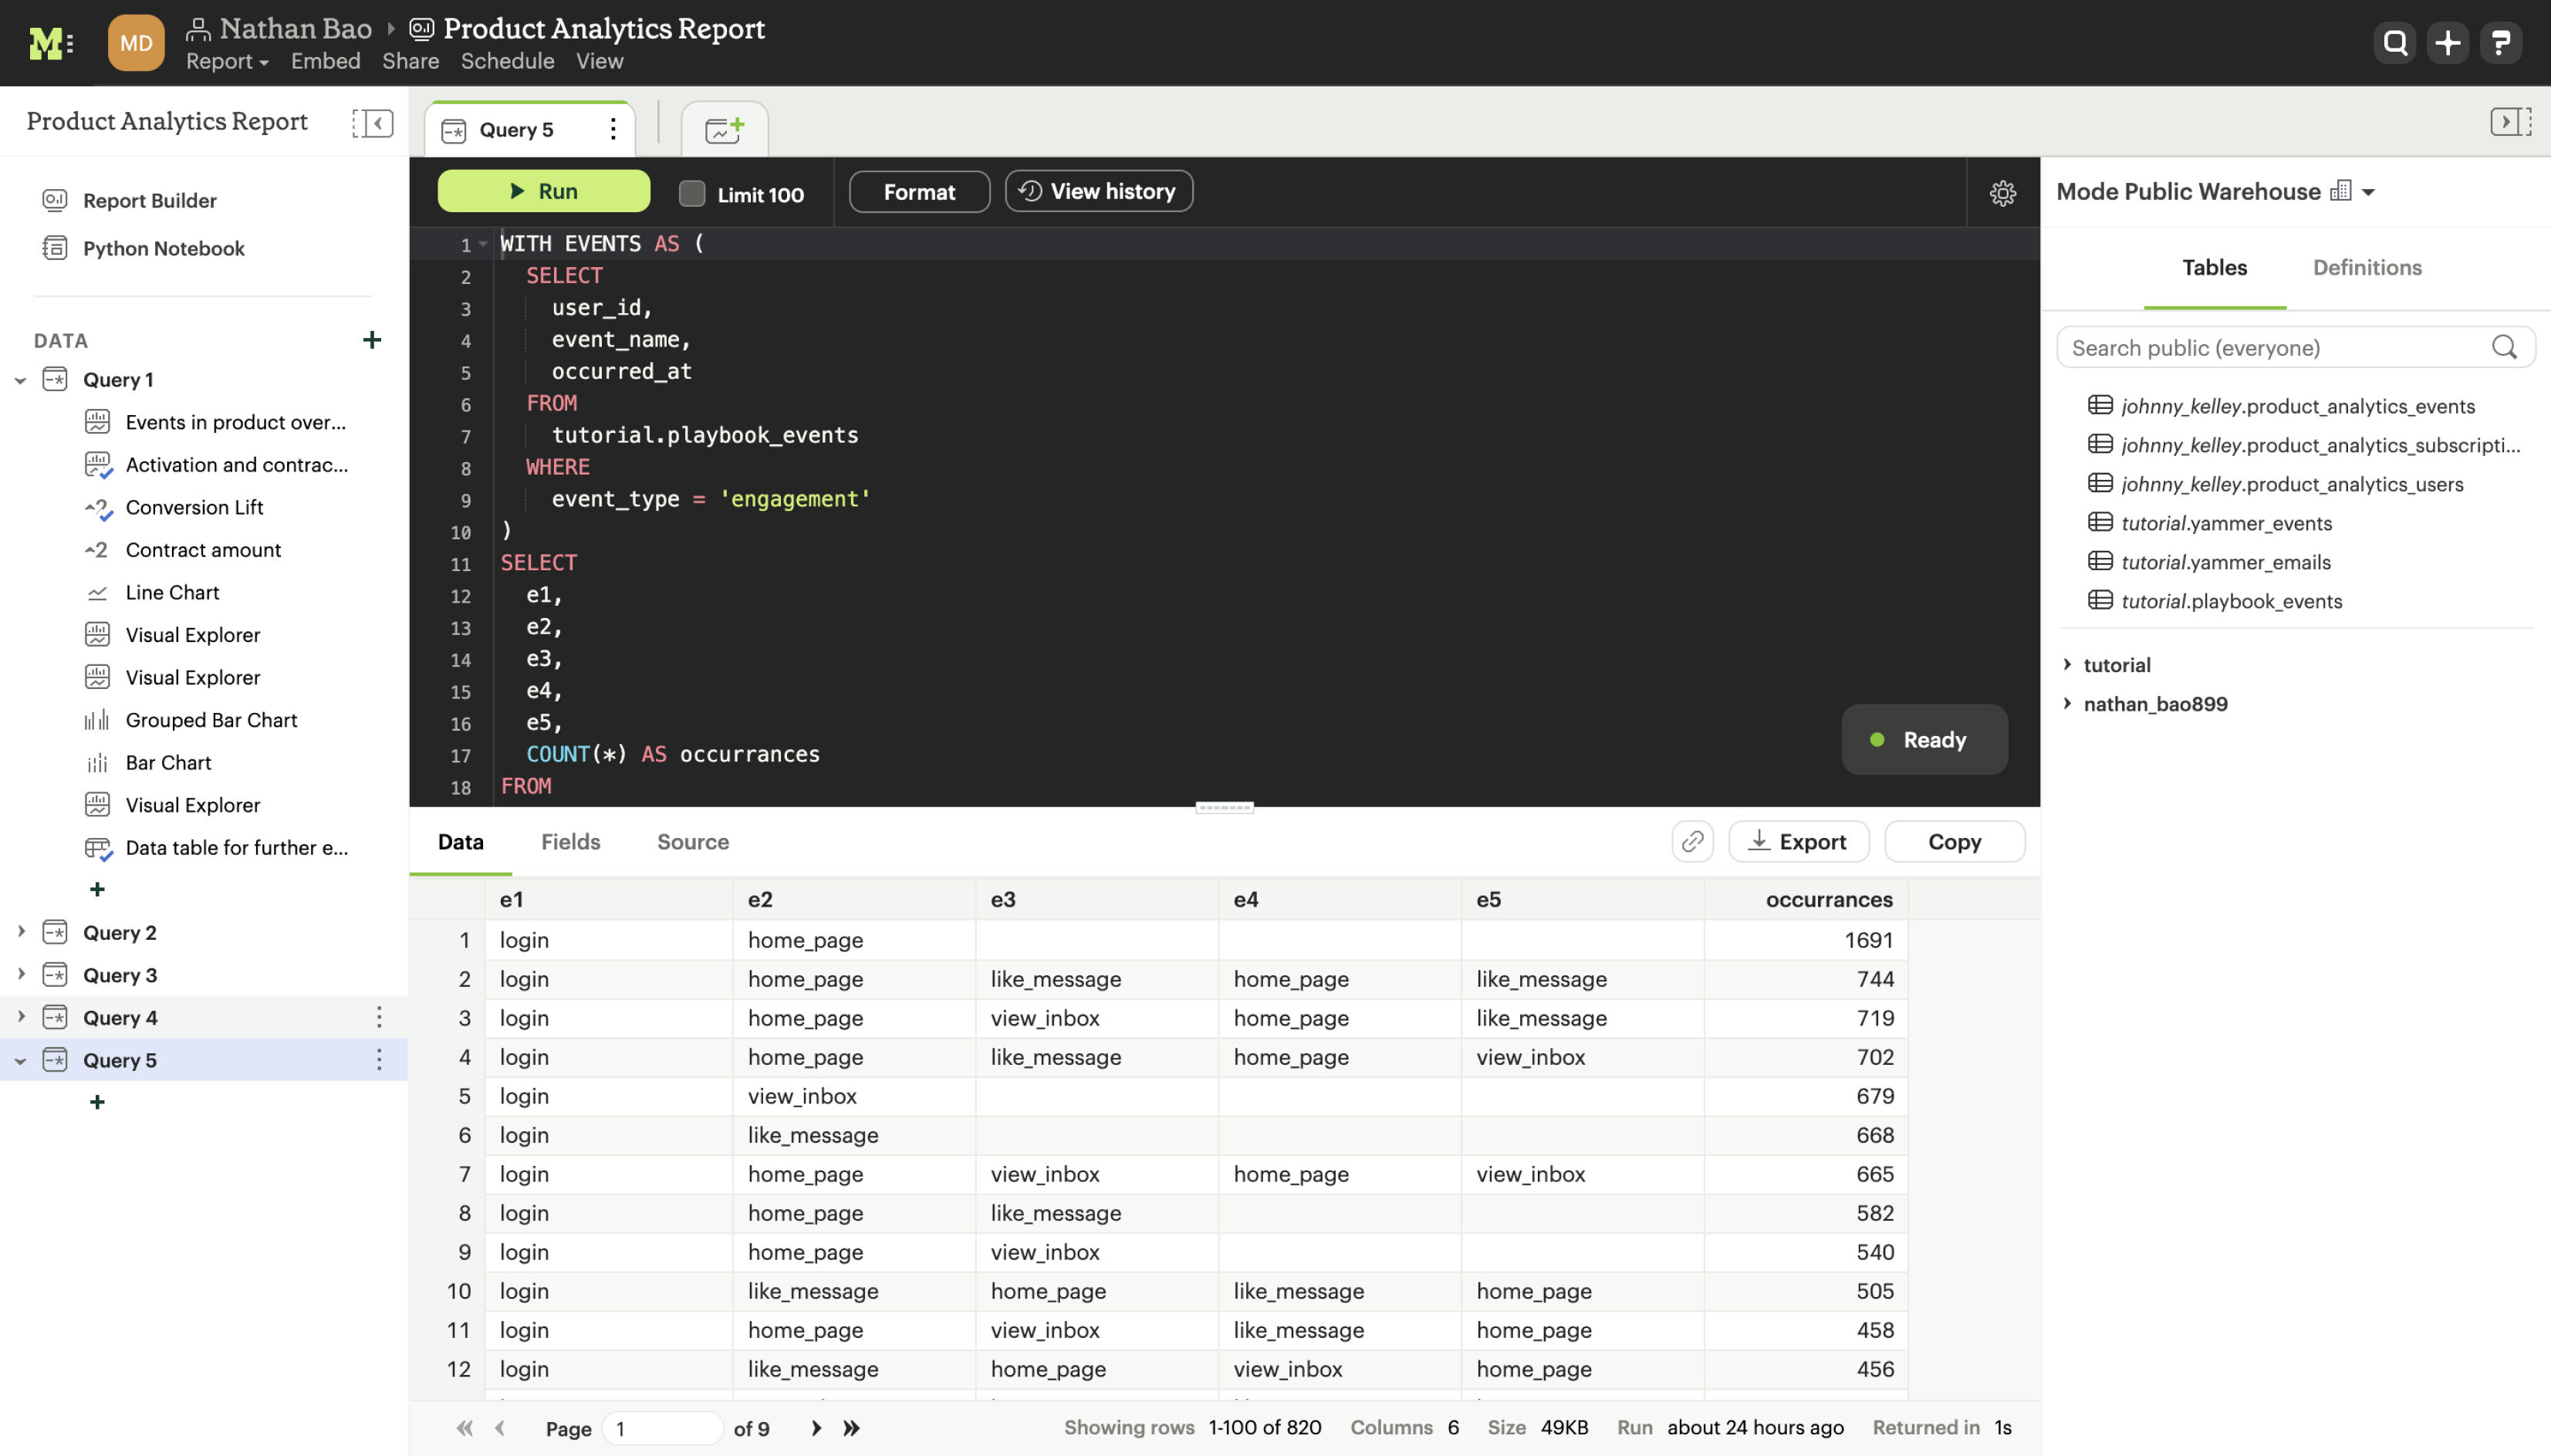Click the query settings gear icon
This screenshot has height=1456, width=2551.
pos(2002,193)
